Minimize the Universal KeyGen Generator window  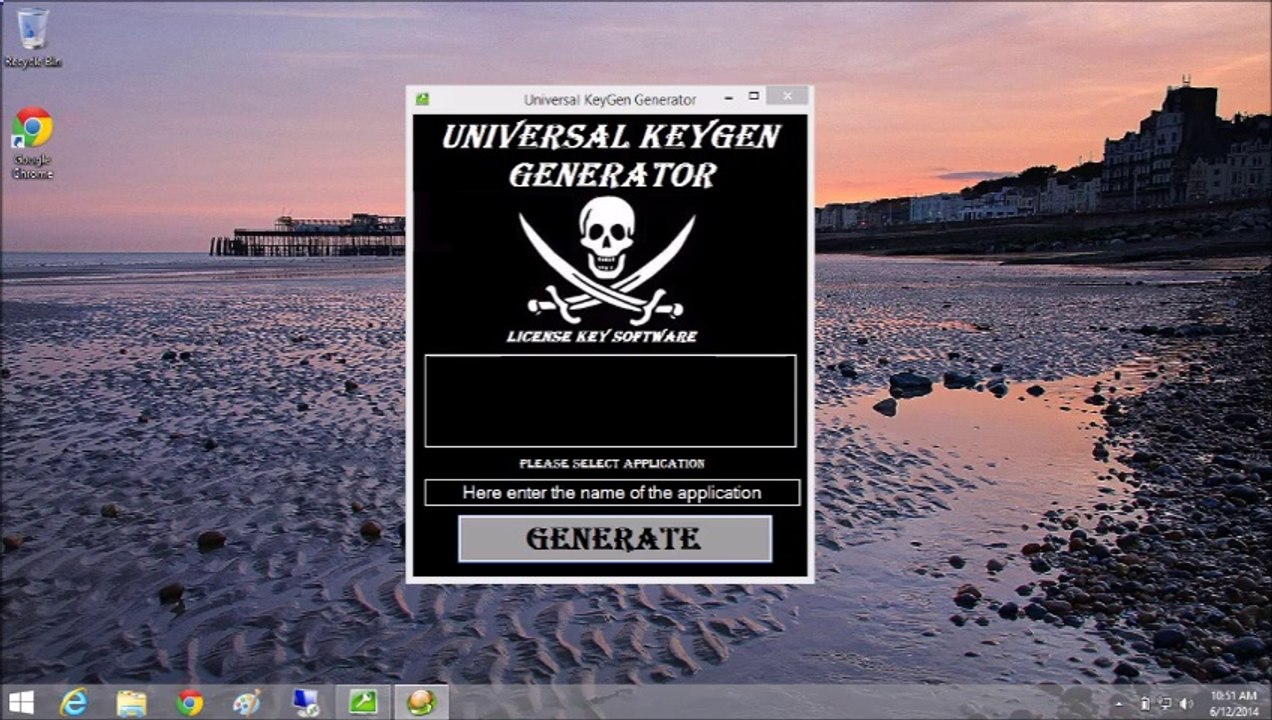pyautogui.click(x=728, y=97)
